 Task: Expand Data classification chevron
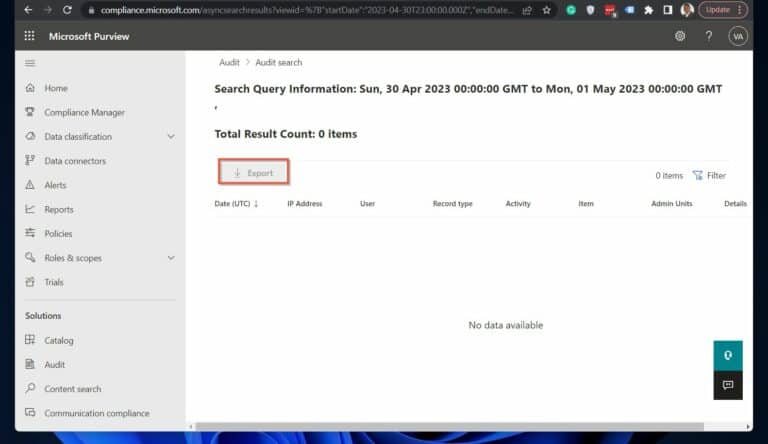[x=171, y=136]
